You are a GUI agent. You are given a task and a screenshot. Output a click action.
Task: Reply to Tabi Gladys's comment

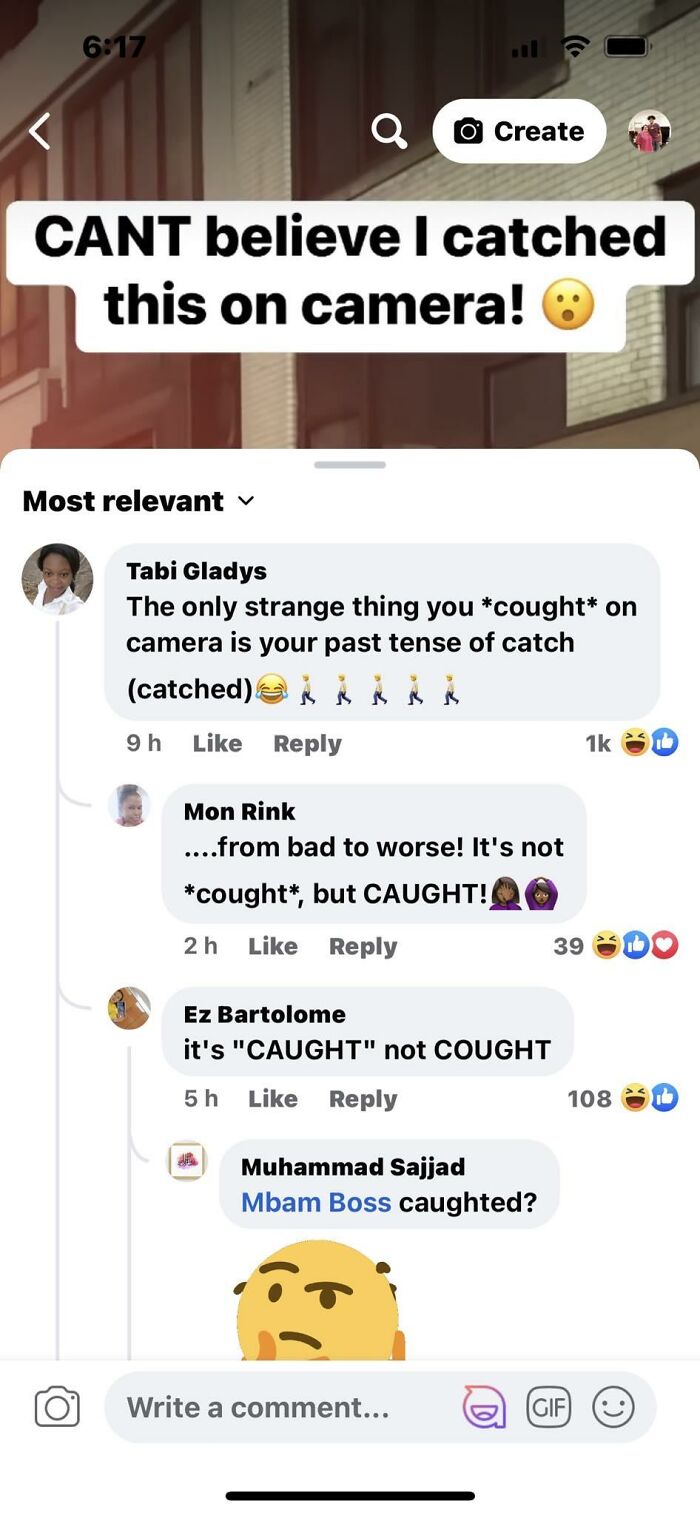(307, 743)
